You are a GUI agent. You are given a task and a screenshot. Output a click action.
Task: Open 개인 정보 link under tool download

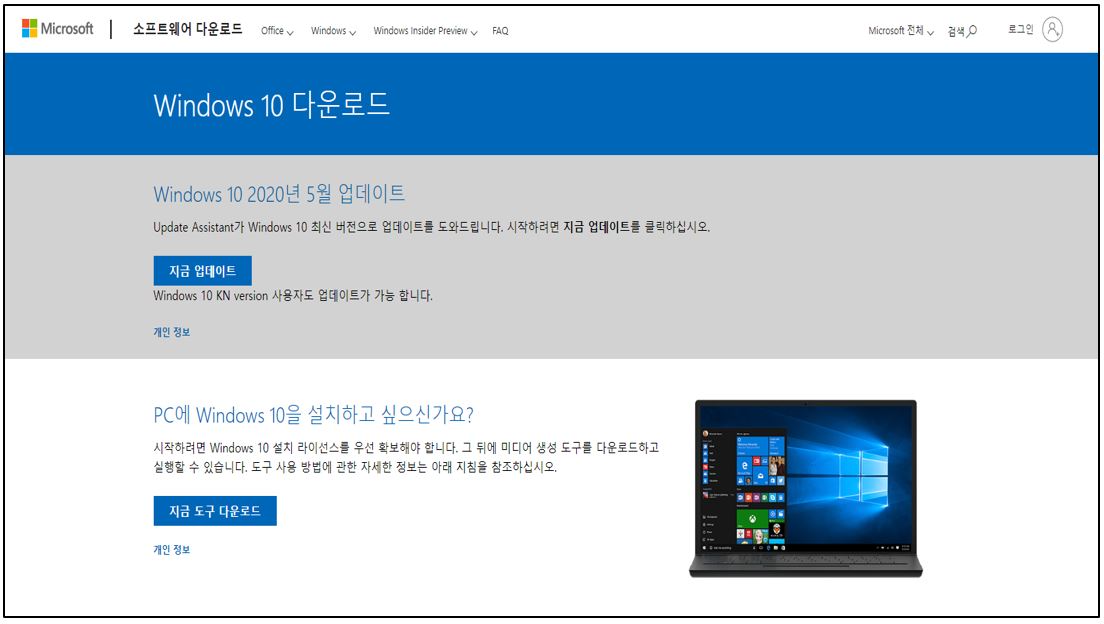click(x=172, y=549)
